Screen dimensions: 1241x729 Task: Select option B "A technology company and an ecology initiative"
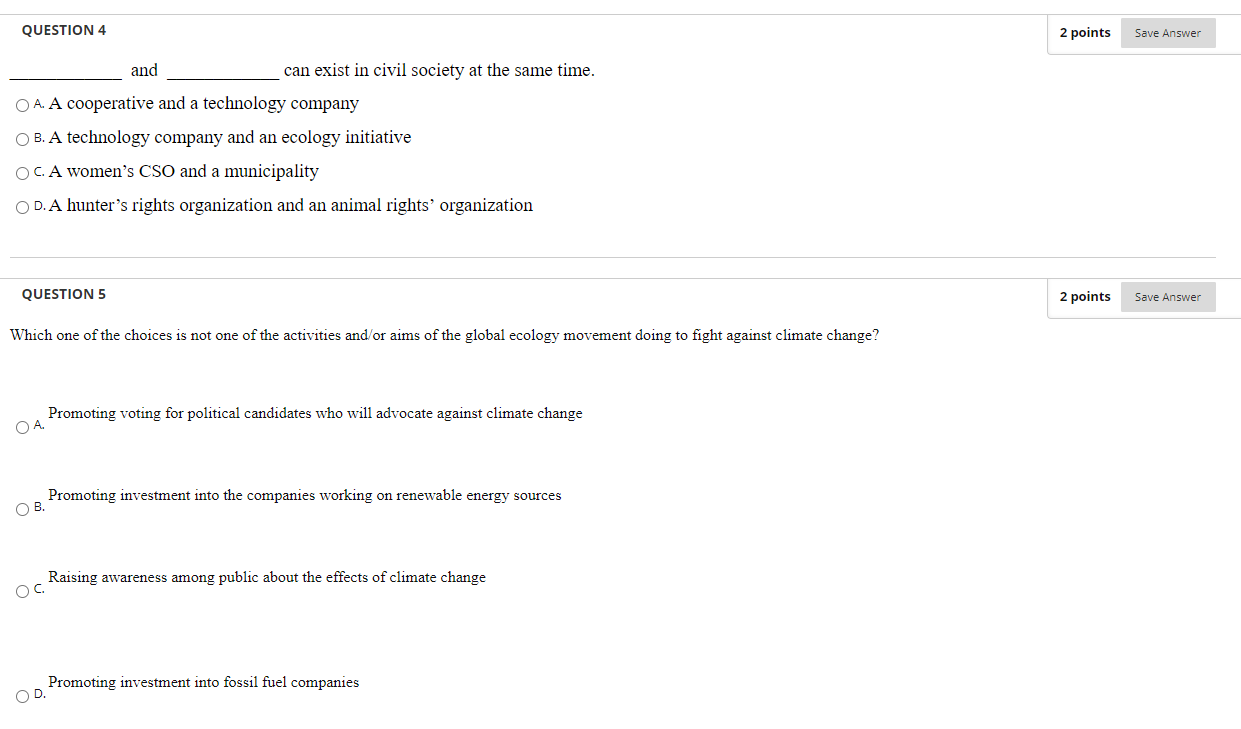point(22,139)
